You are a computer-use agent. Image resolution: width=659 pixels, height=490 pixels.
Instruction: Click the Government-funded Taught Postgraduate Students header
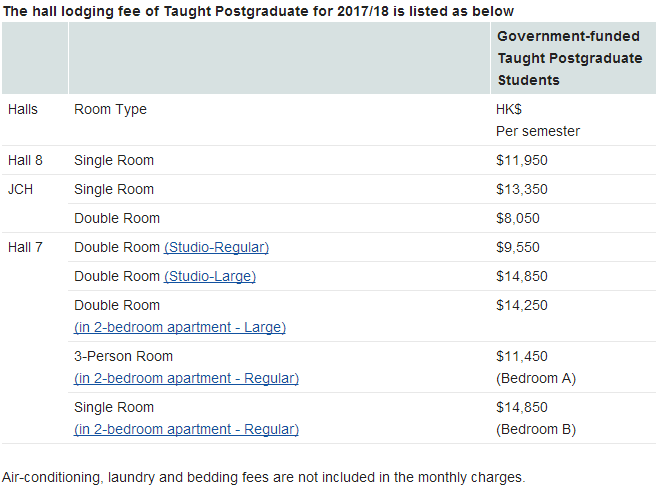[569, 58]
